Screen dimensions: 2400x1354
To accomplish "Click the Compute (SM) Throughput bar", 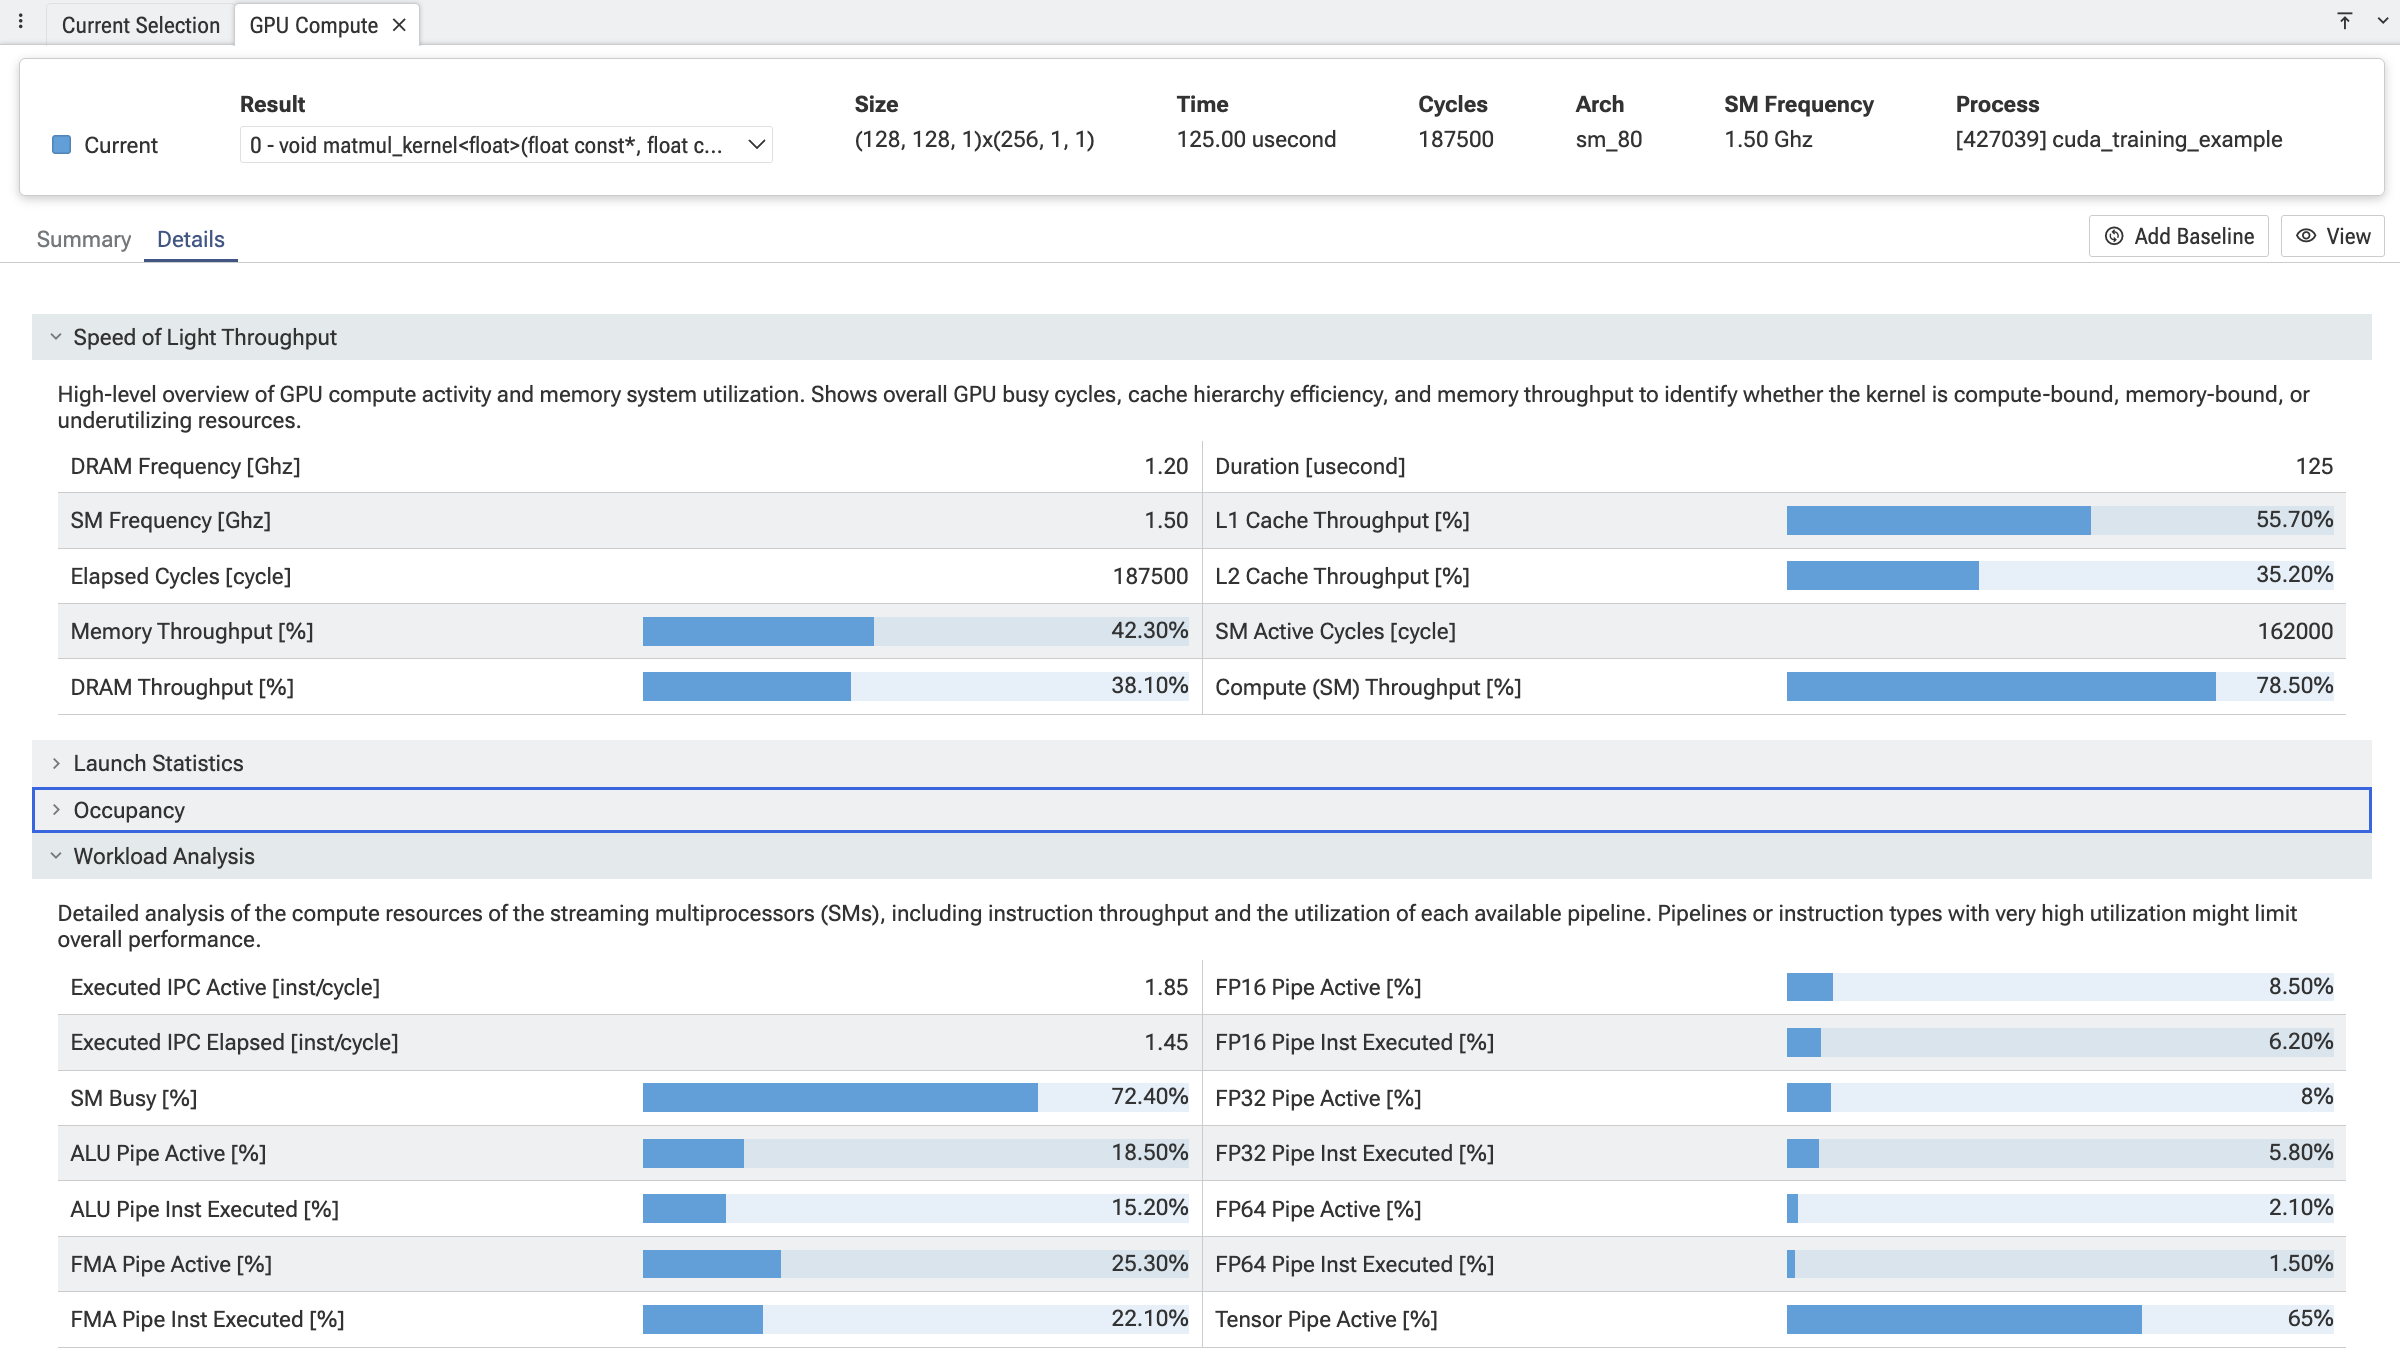I will [2060, 686].
